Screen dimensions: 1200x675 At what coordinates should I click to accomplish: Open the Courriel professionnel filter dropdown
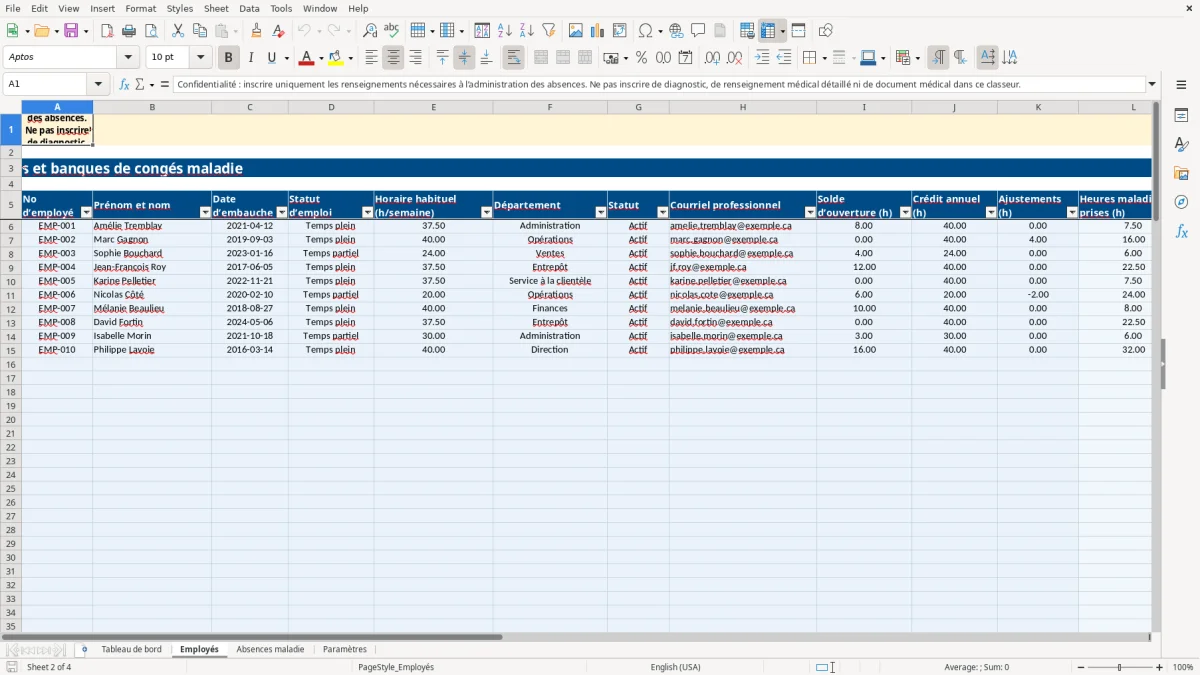point(810,212)
